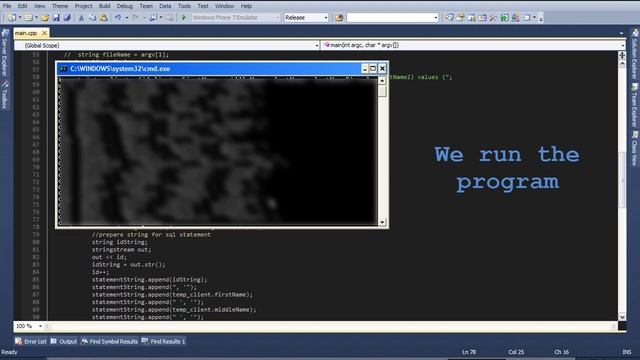The height and width of the screenshot is (360, 640).
Task: Open the Team Explorer side tab
Action: tap(635, 106)
